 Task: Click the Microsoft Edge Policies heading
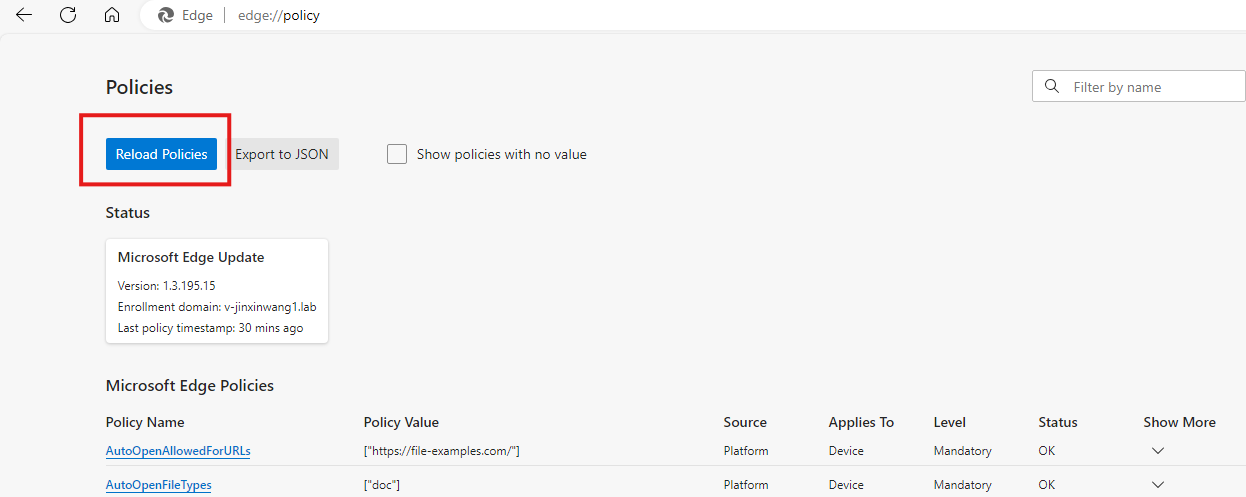(x=190, y=386)
